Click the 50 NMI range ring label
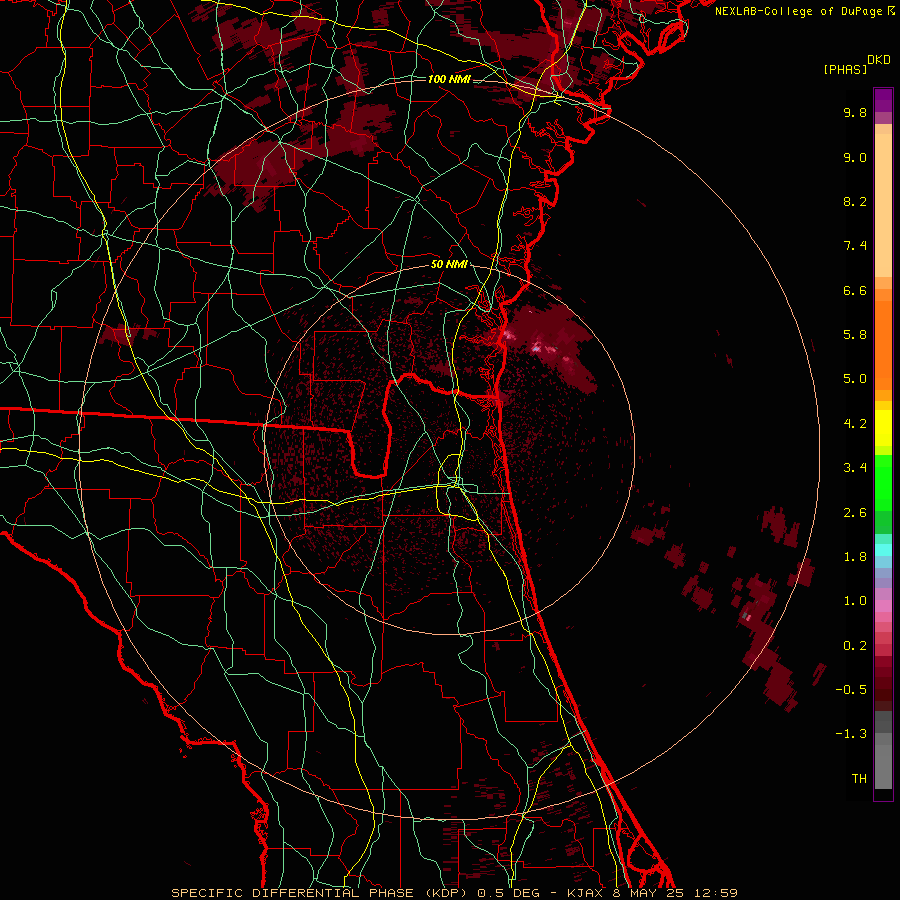 click(x=449, y=264)
